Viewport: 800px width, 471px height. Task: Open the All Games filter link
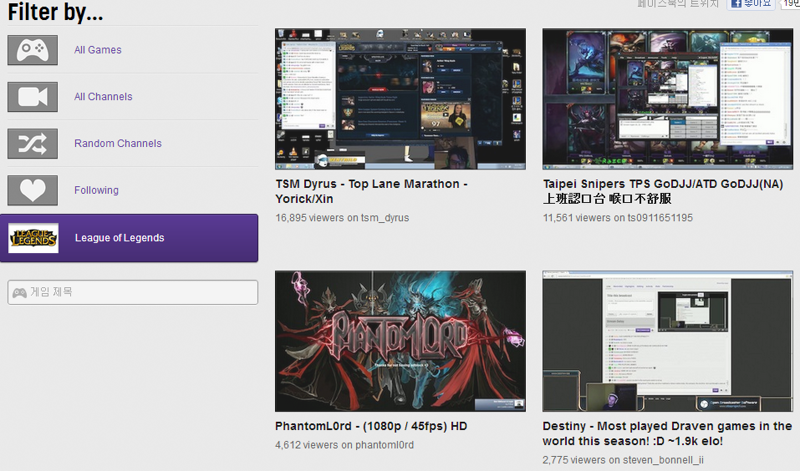pyautogui.click(x=98, y=50)
